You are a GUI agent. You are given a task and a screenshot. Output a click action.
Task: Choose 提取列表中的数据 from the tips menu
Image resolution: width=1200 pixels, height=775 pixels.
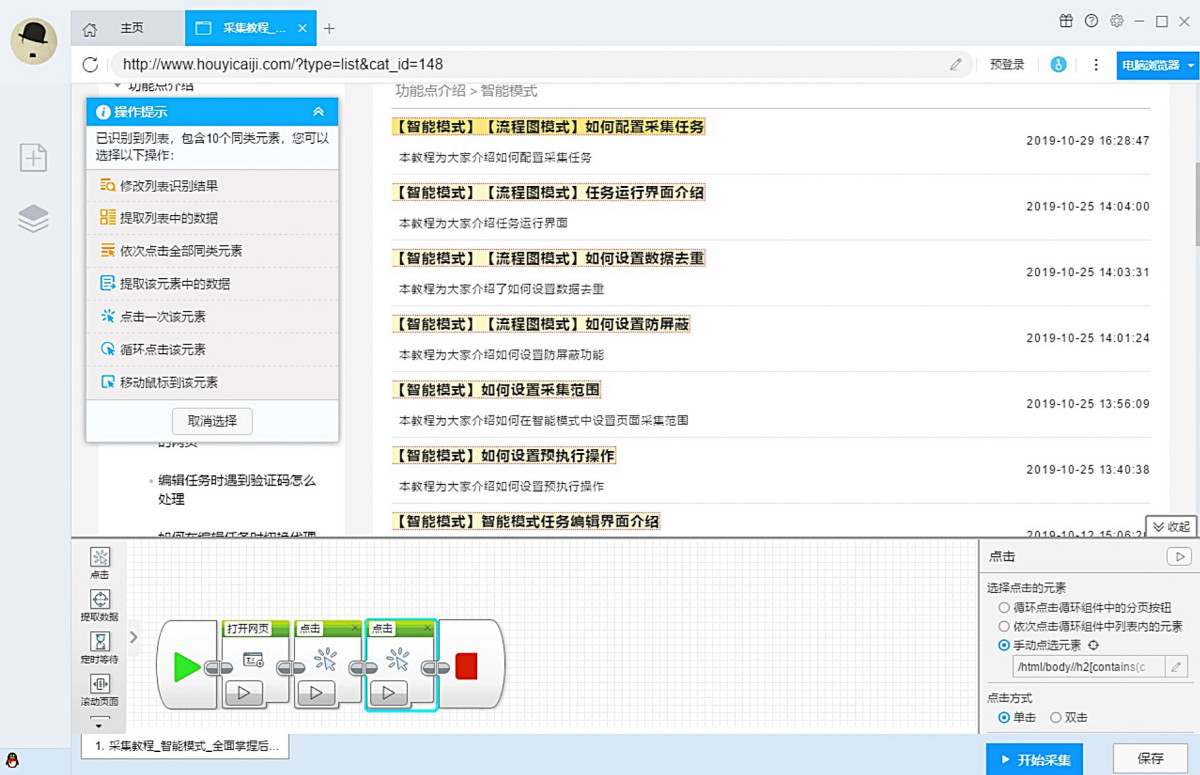click(x=168, y=218)
